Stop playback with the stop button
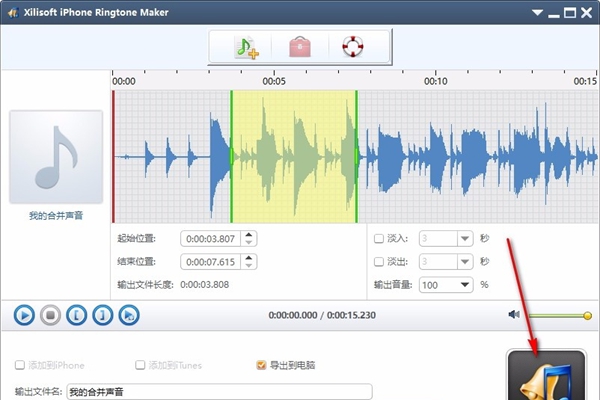Viewport: 600px width, 400px height. pos(51,315)
